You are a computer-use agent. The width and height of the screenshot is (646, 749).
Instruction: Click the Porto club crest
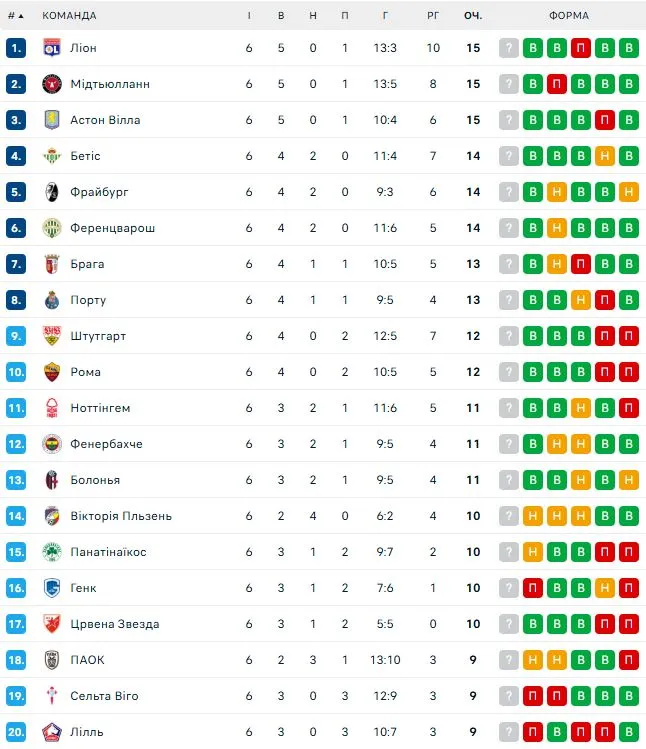coord(52,300)
